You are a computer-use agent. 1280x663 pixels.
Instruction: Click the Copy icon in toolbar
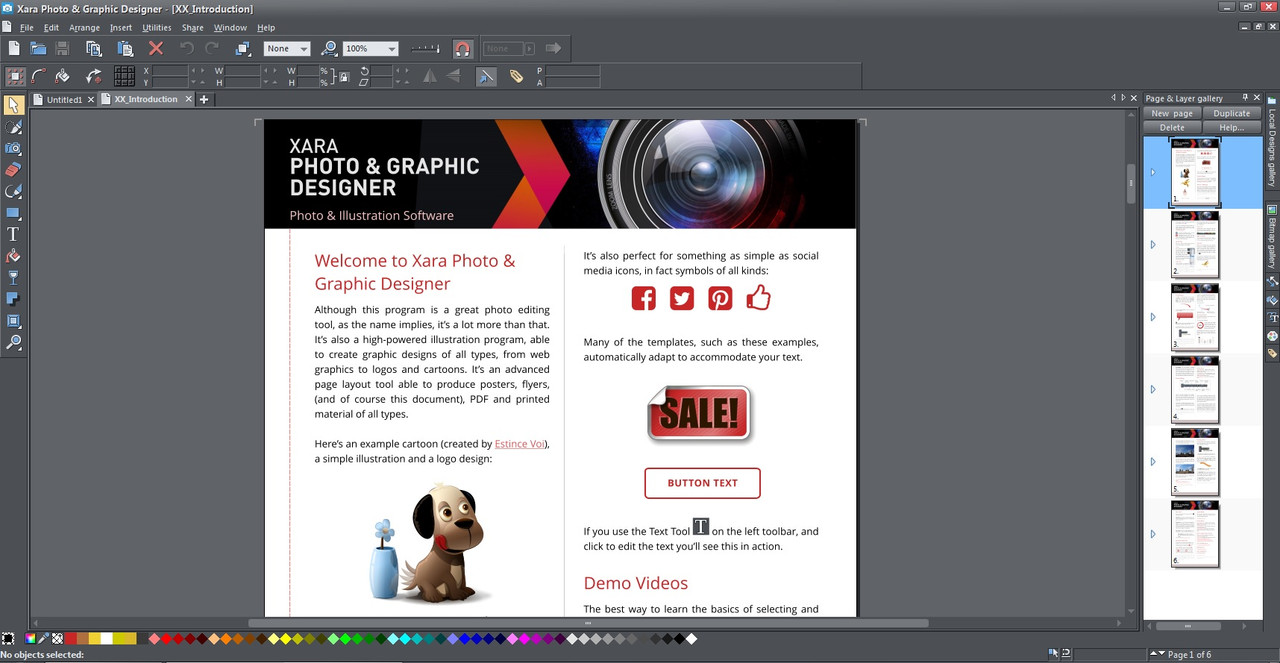(x=94, y=48)
